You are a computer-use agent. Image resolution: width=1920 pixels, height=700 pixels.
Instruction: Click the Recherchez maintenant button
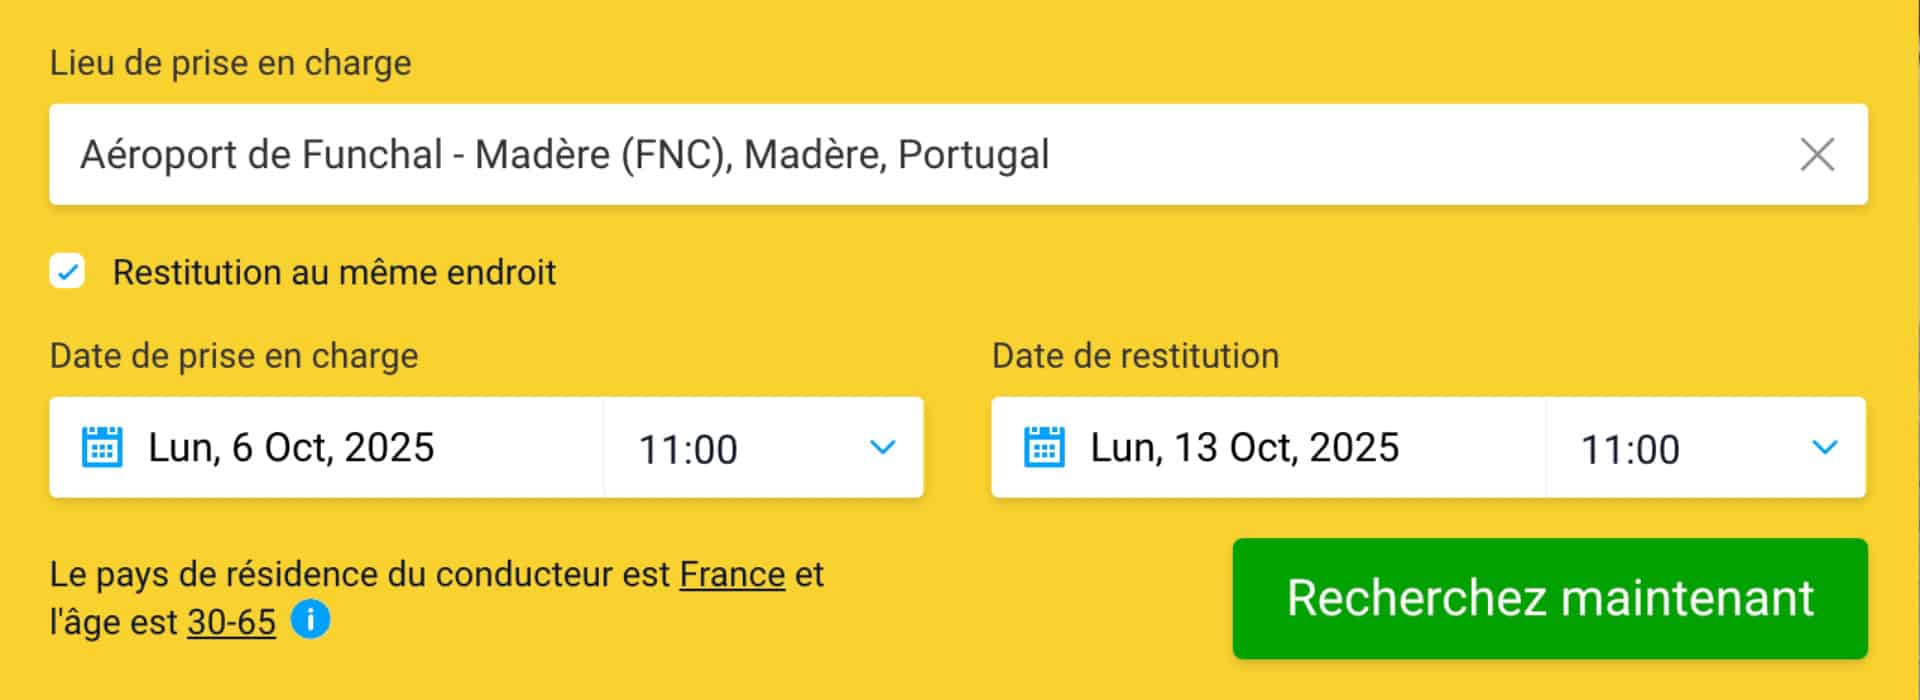(x=1550, y=598)
